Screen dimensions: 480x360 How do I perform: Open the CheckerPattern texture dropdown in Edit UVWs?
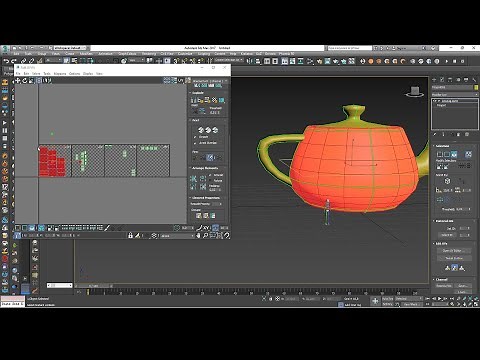(x=209, y=81)
